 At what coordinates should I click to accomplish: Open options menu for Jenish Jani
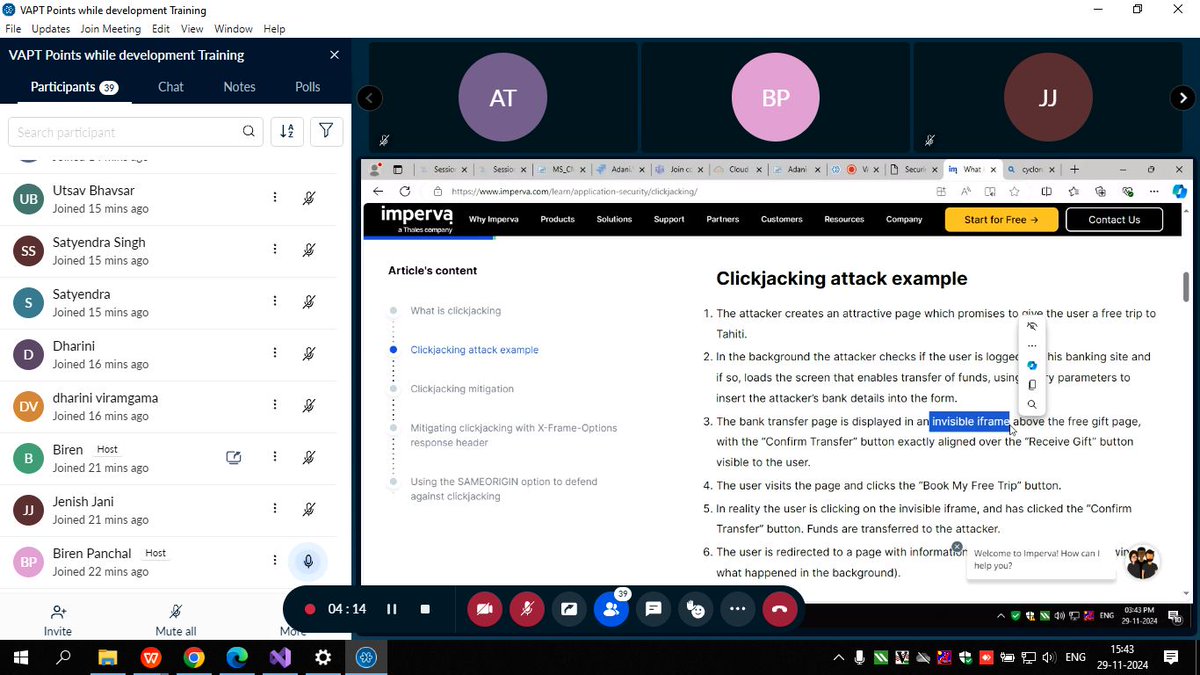click(275, 509)
